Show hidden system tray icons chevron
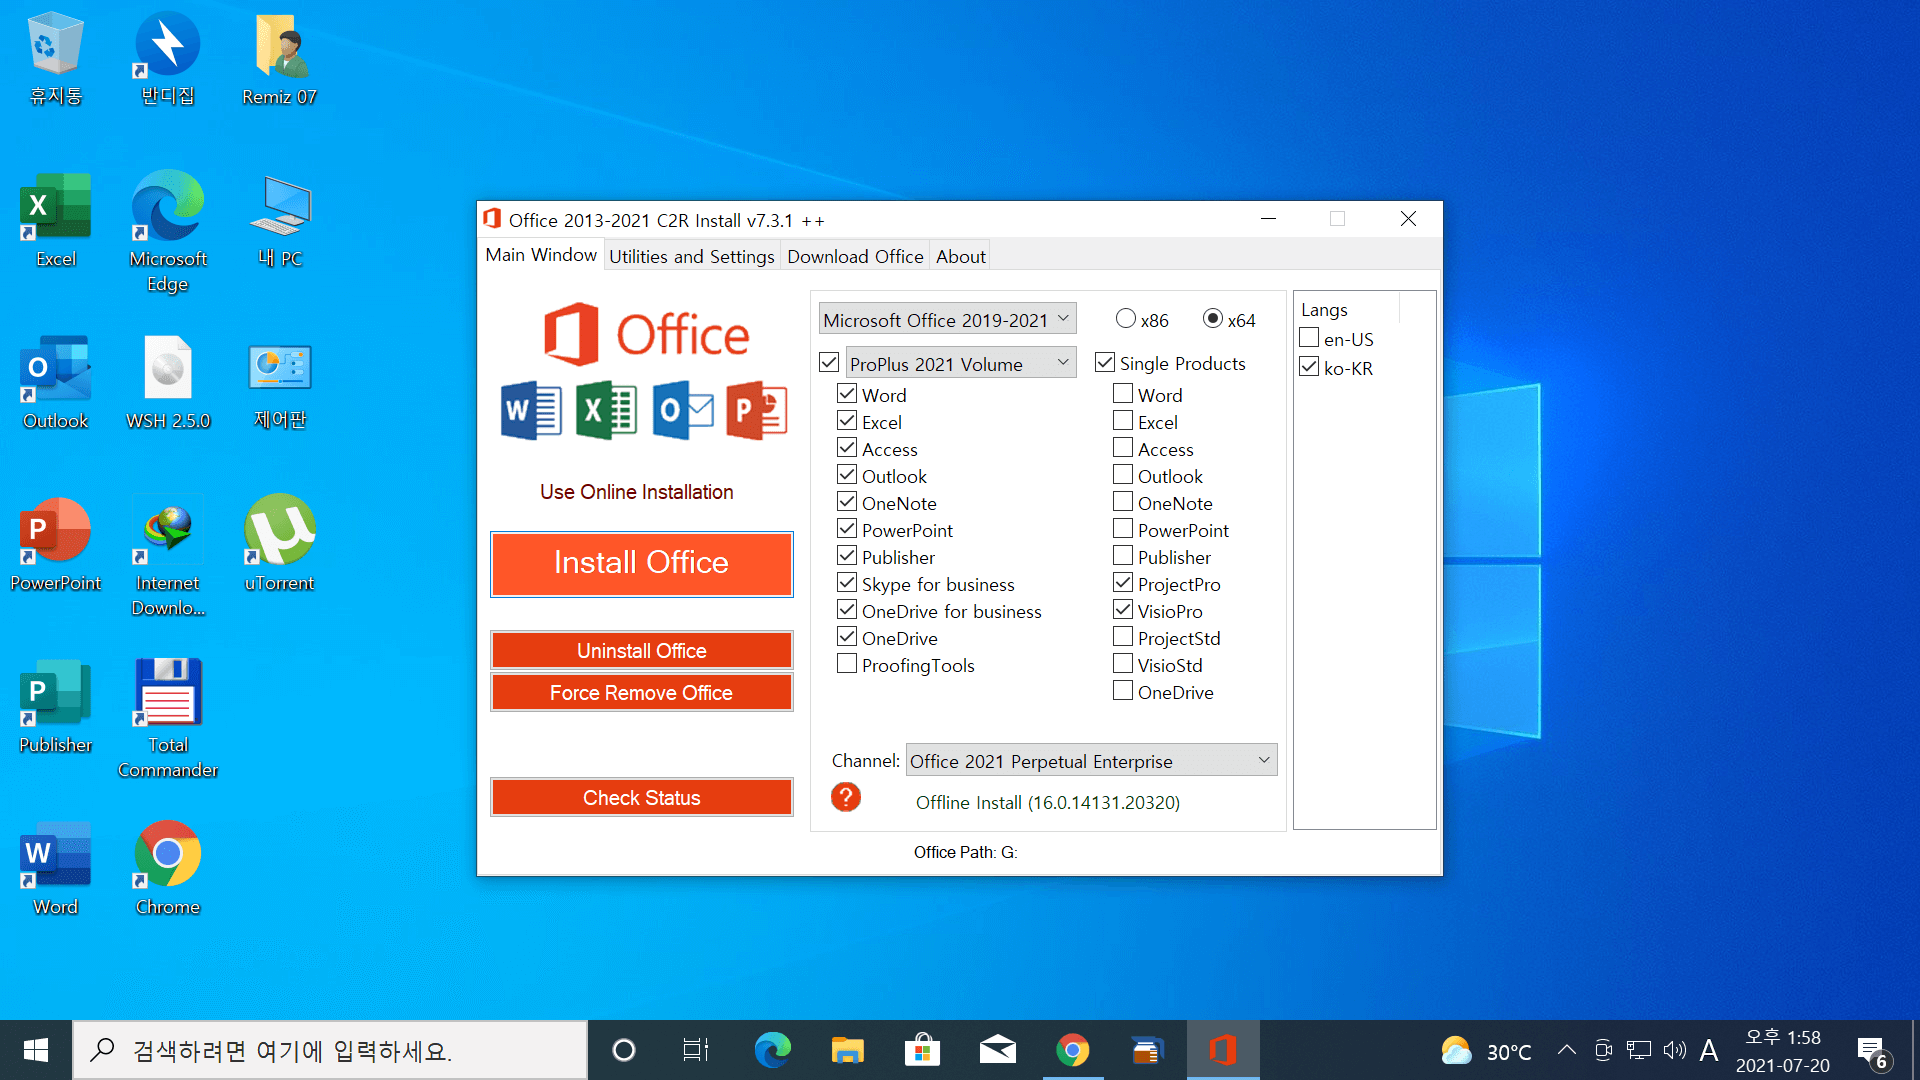 click(x=1567, y=1050)
